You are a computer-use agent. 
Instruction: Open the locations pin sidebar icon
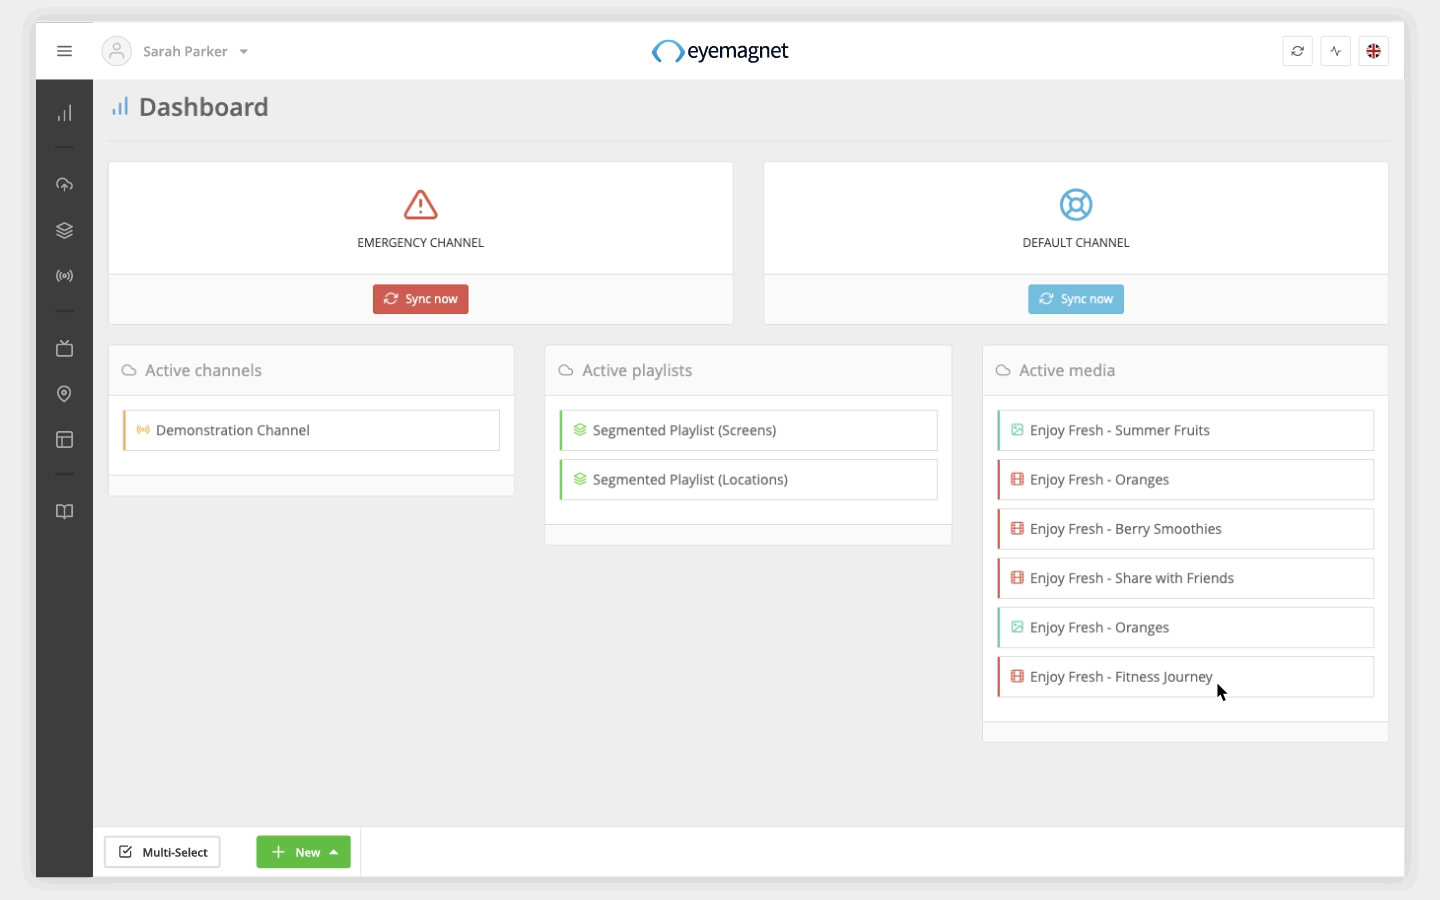(64, 394)
